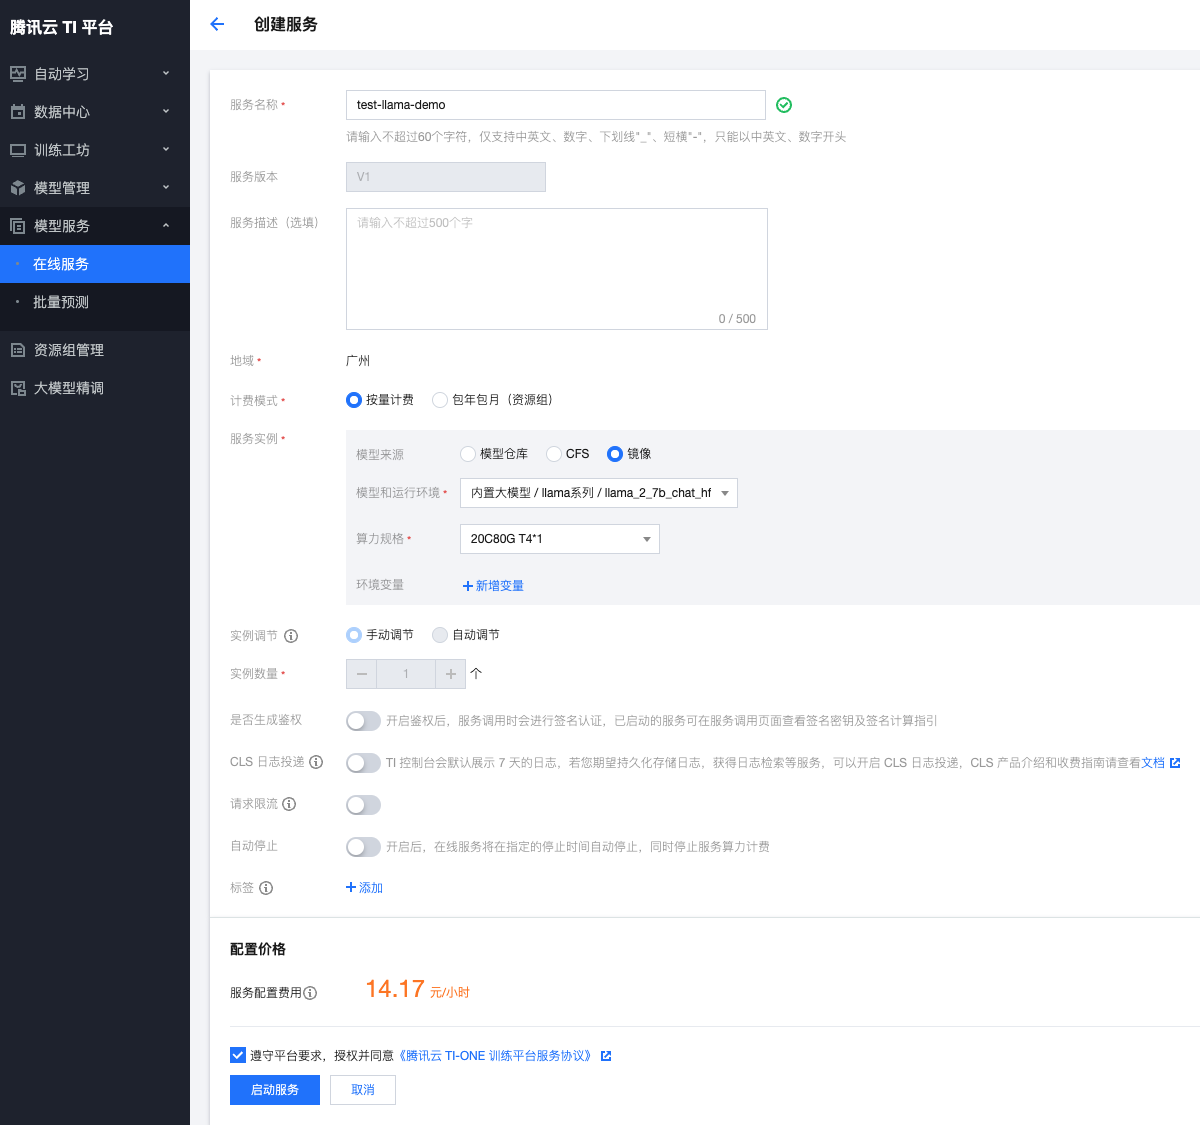Open 批量预测 in the sidebar
This screenshot has height=1125, width=1200.
[61, 302]
